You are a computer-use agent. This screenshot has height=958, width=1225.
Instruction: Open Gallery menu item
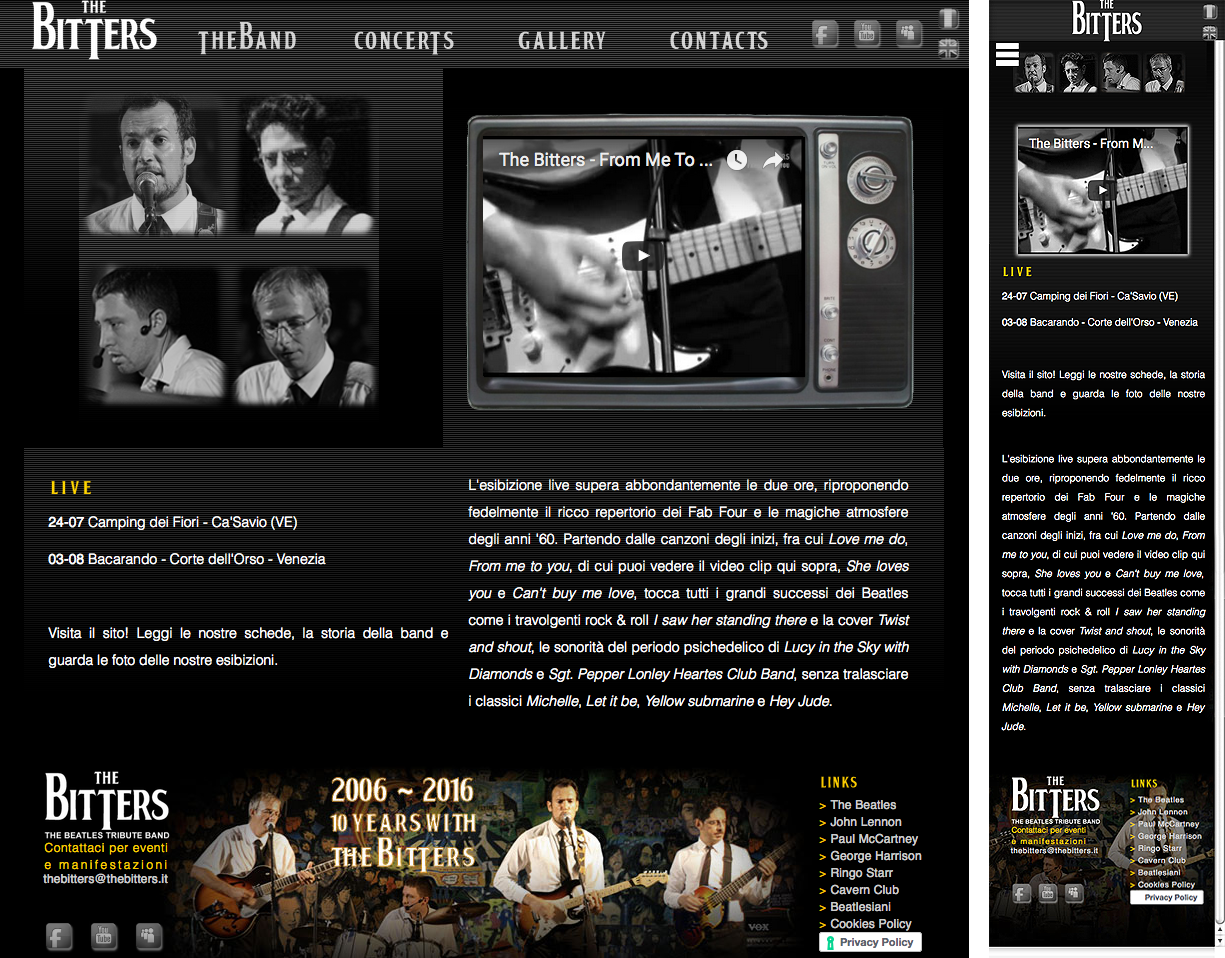pyautogui.click(x=562, y=40)
